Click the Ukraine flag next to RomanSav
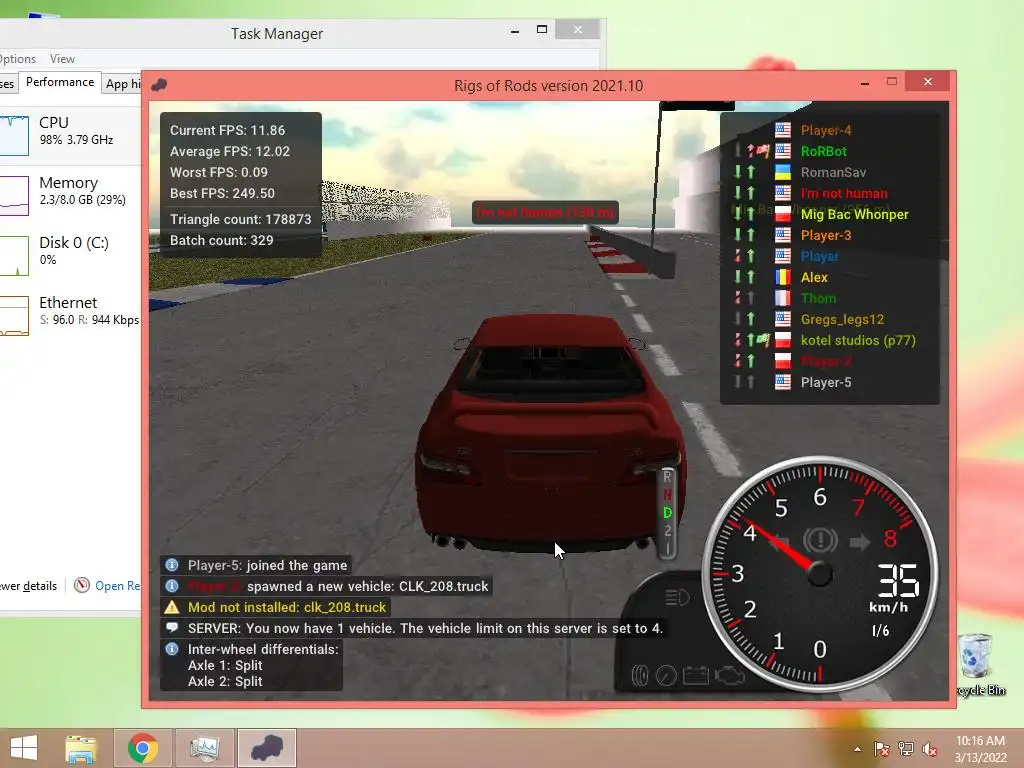The height and width of the screenshot is (768, 1024). (782, 172)
